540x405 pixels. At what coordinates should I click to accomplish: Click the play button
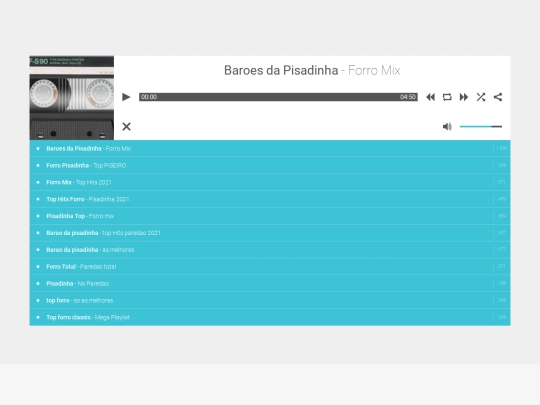(126, 97)
